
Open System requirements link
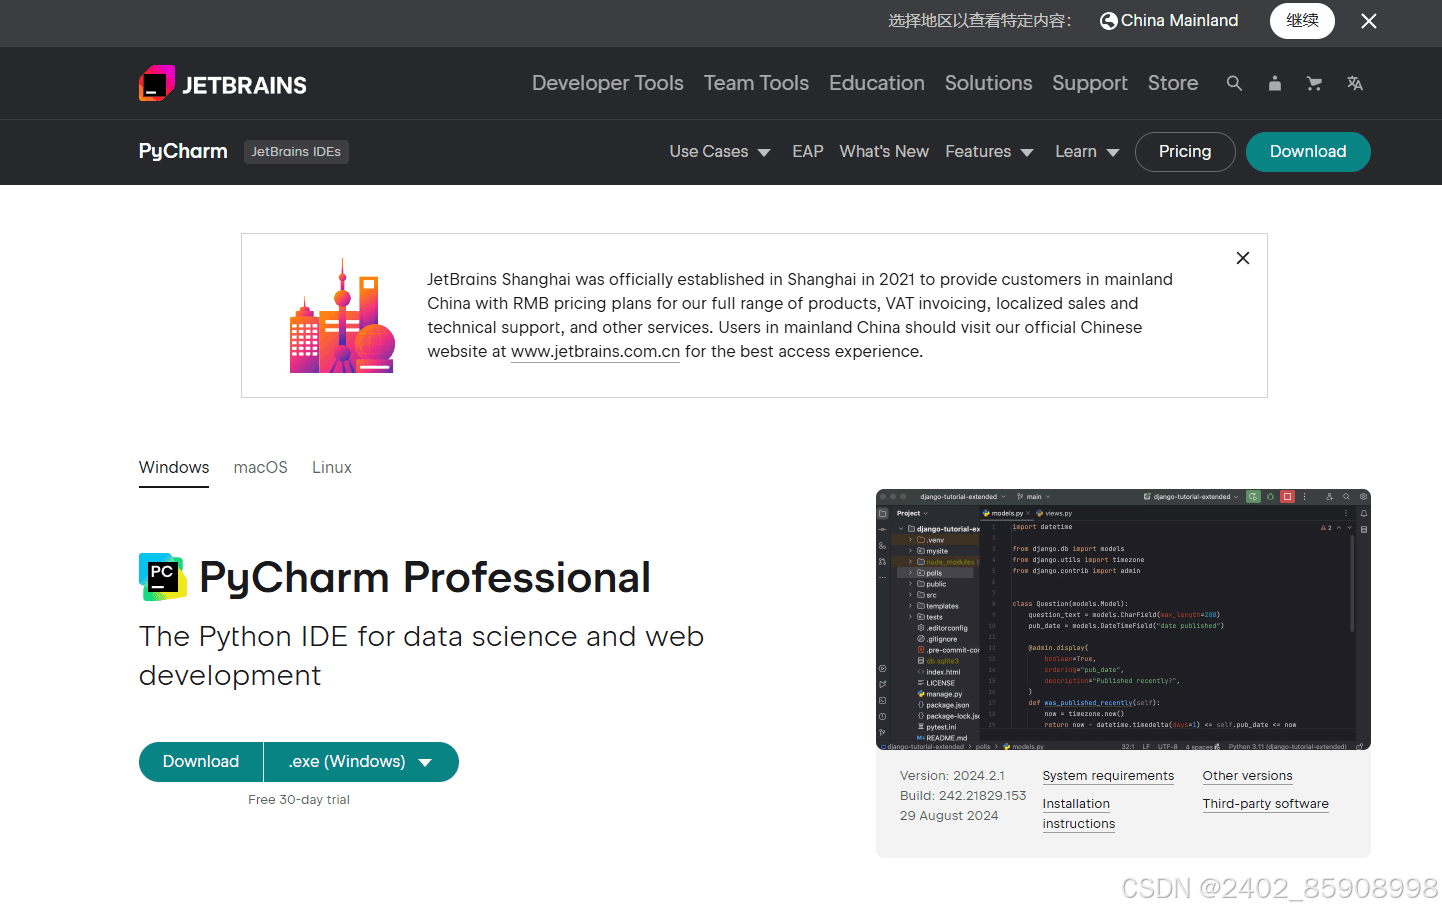click(x=1108, y=776)
